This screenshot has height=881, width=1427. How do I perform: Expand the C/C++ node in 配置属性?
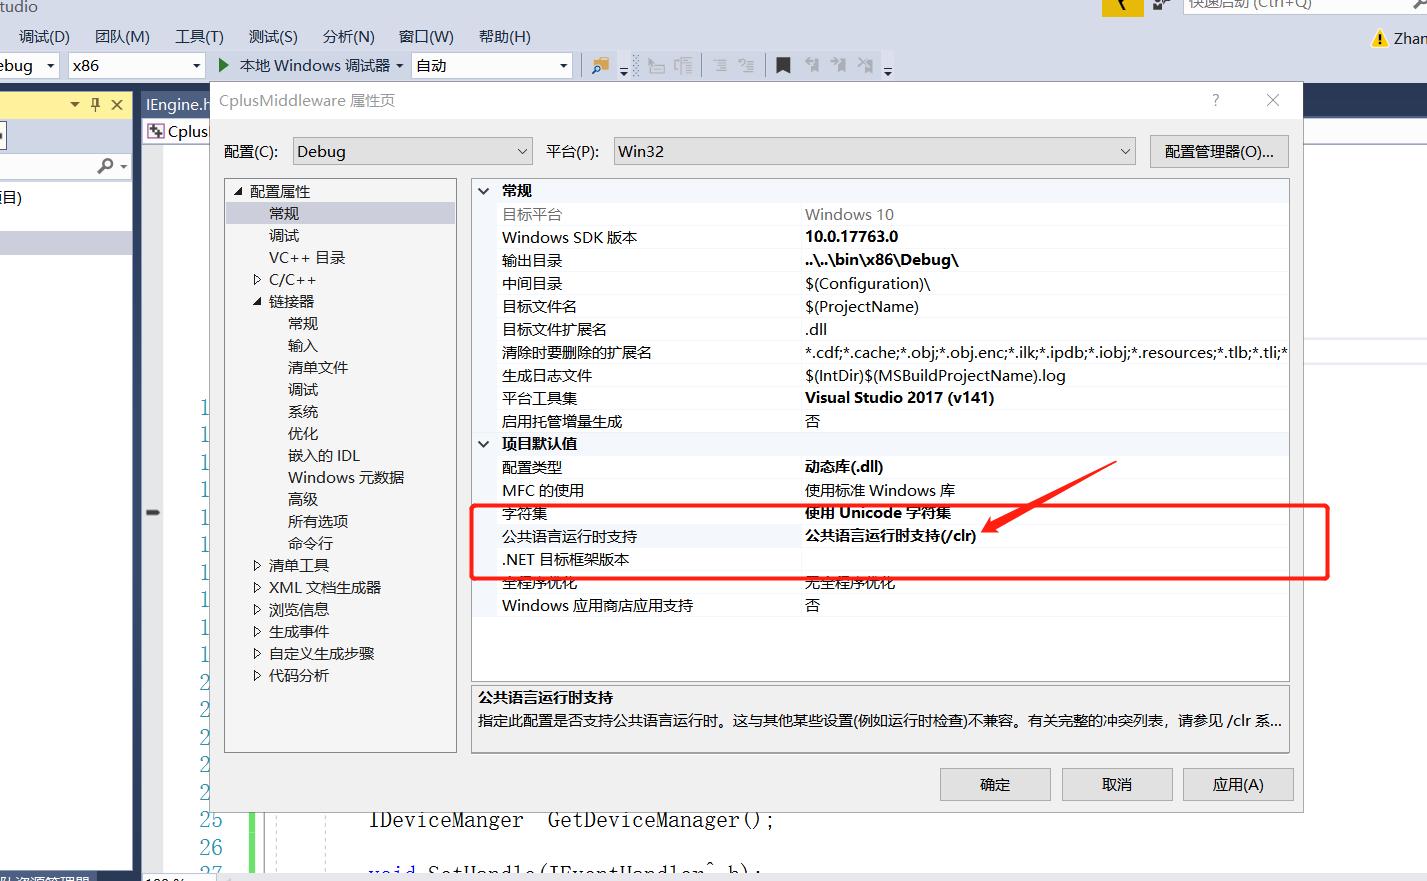[x=257, y=279]
